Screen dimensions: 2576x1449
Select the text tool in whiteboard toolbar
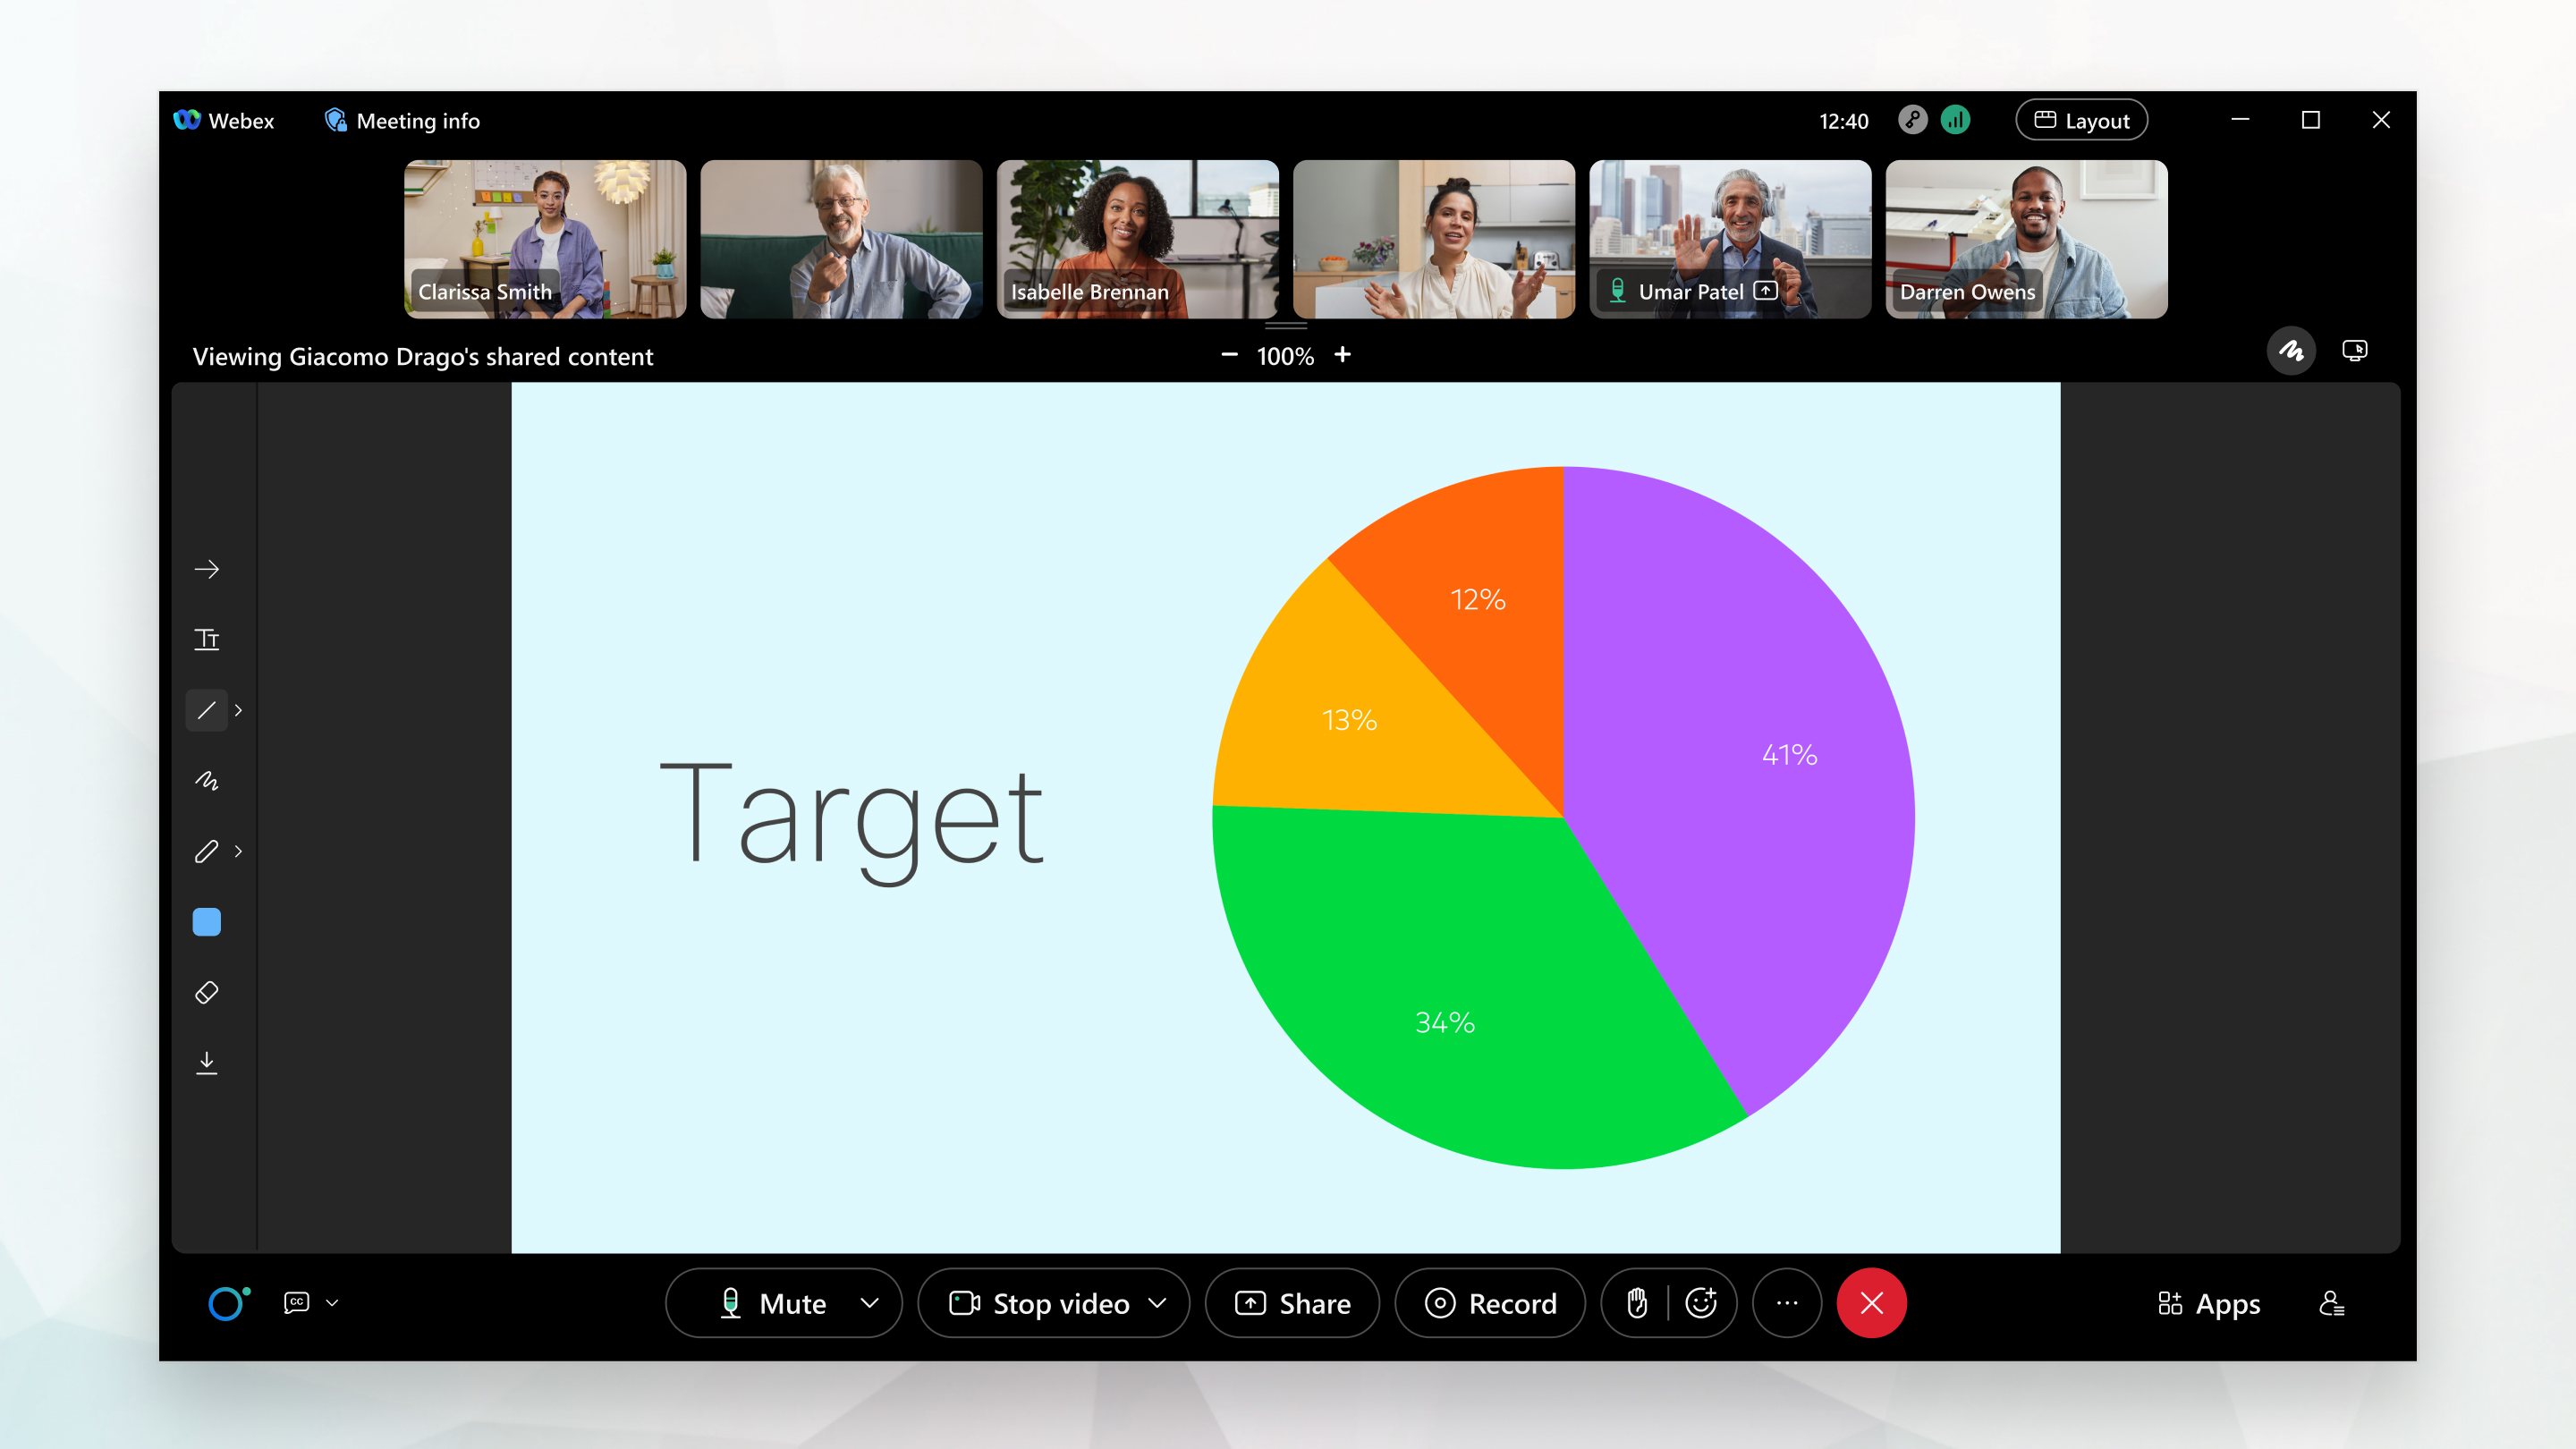click(208, 639)
